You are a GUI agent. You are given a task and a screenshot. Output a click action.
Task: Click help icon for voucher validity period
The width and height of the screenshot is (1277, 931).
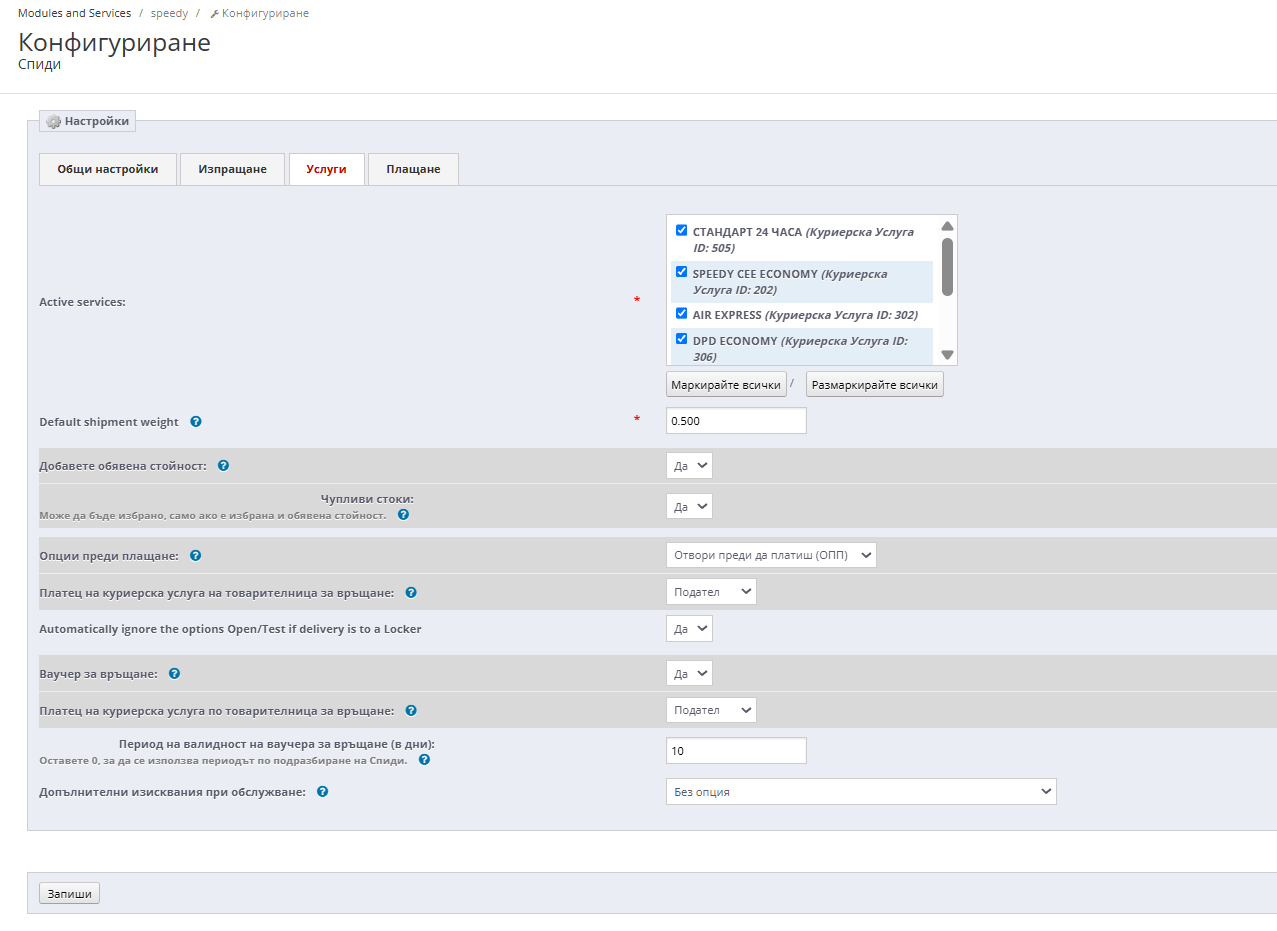tap(425, 760)
